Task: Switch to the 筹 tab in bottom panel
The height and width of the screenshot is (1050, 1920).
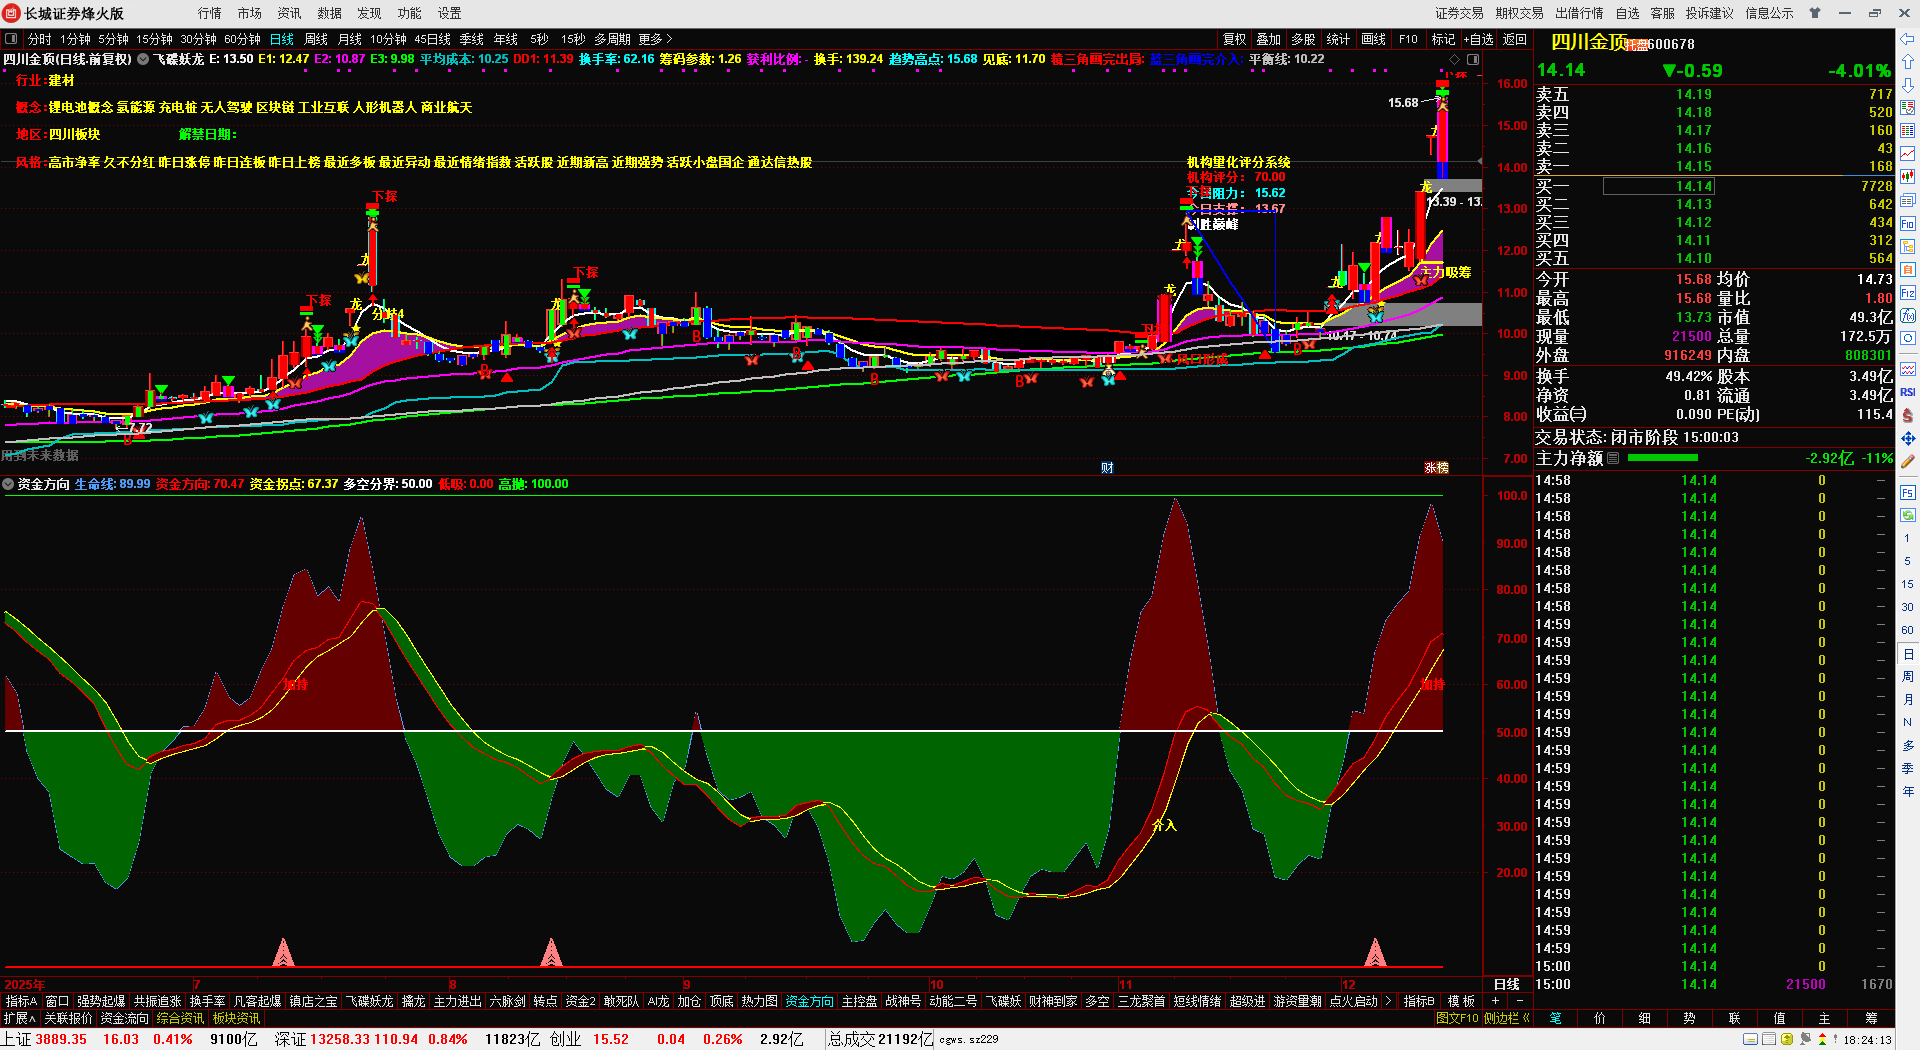Action: 1871,1018
